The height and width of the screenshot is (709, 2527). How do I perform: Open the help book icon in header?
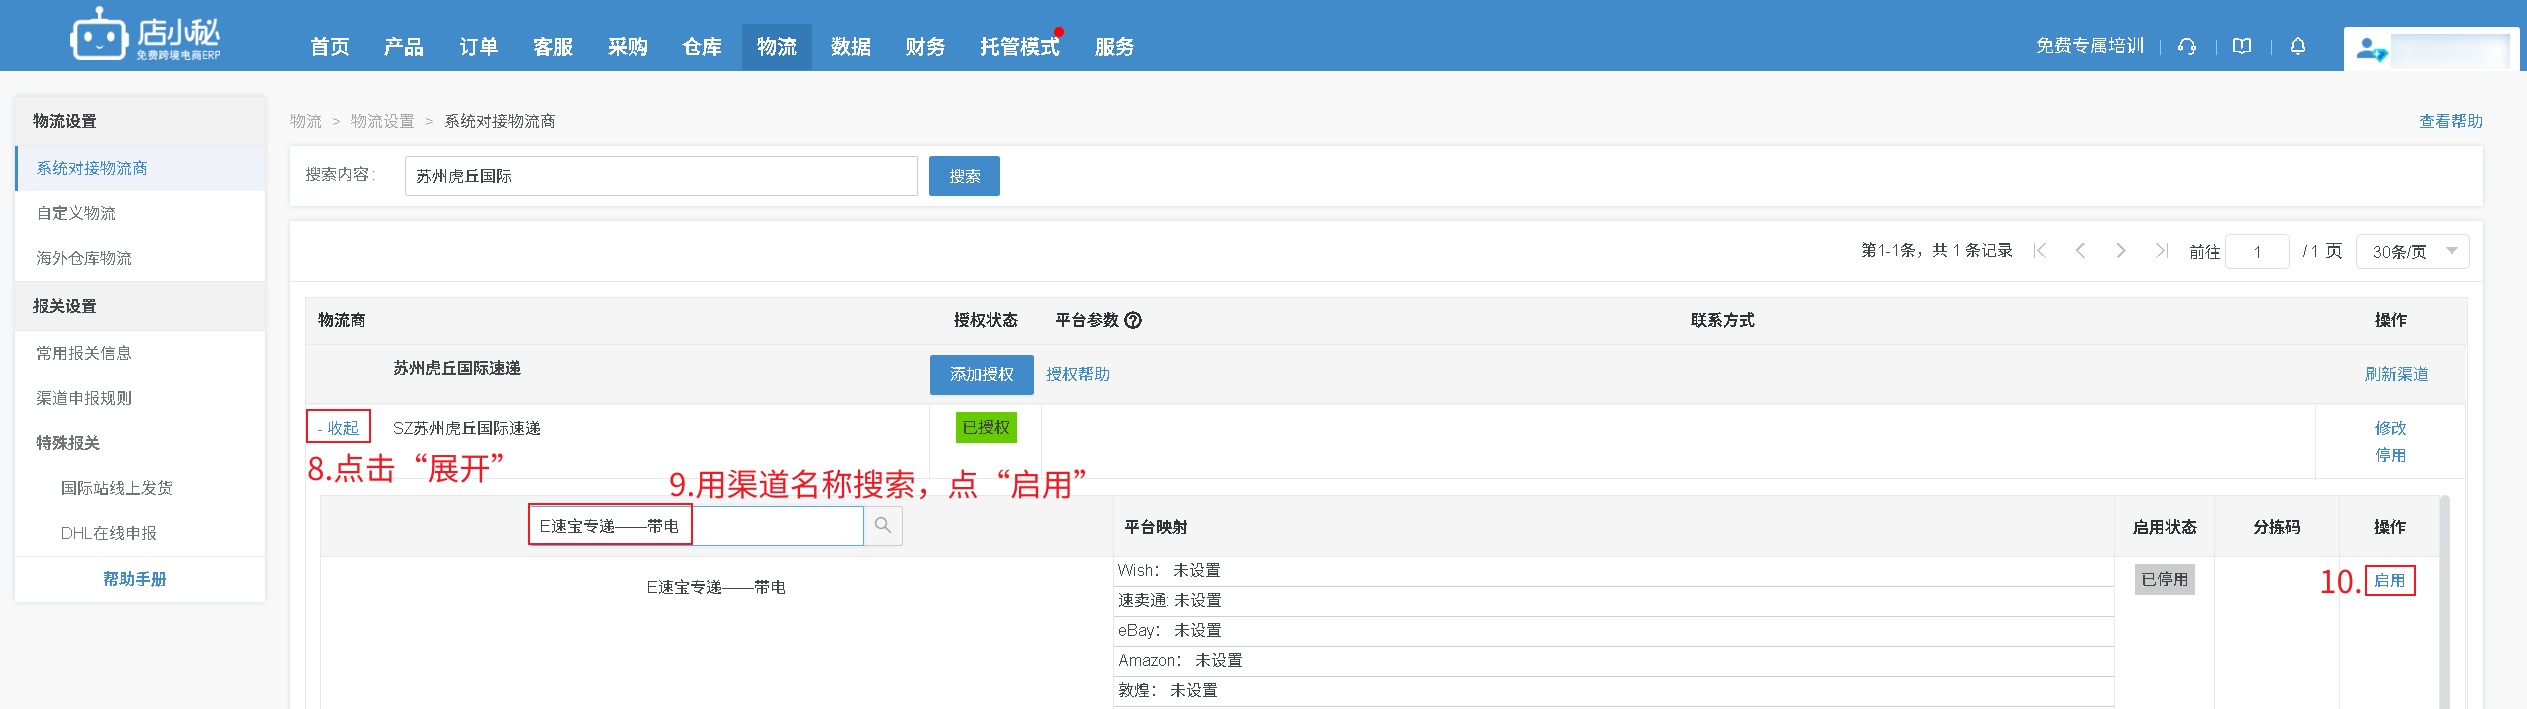click(2242, 46)
